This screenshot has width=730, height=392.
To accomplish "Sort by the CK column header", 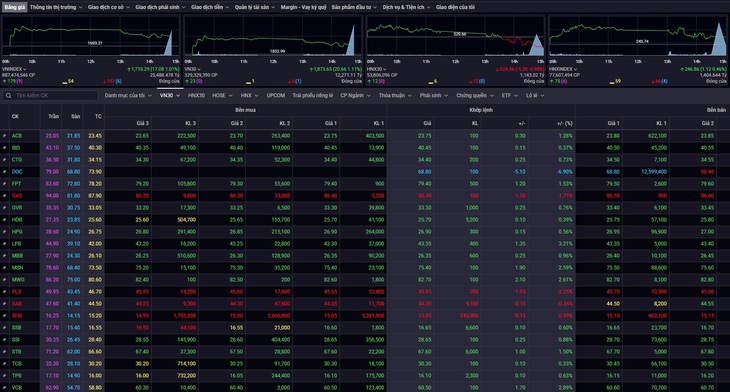I will (x=15, y=116).
